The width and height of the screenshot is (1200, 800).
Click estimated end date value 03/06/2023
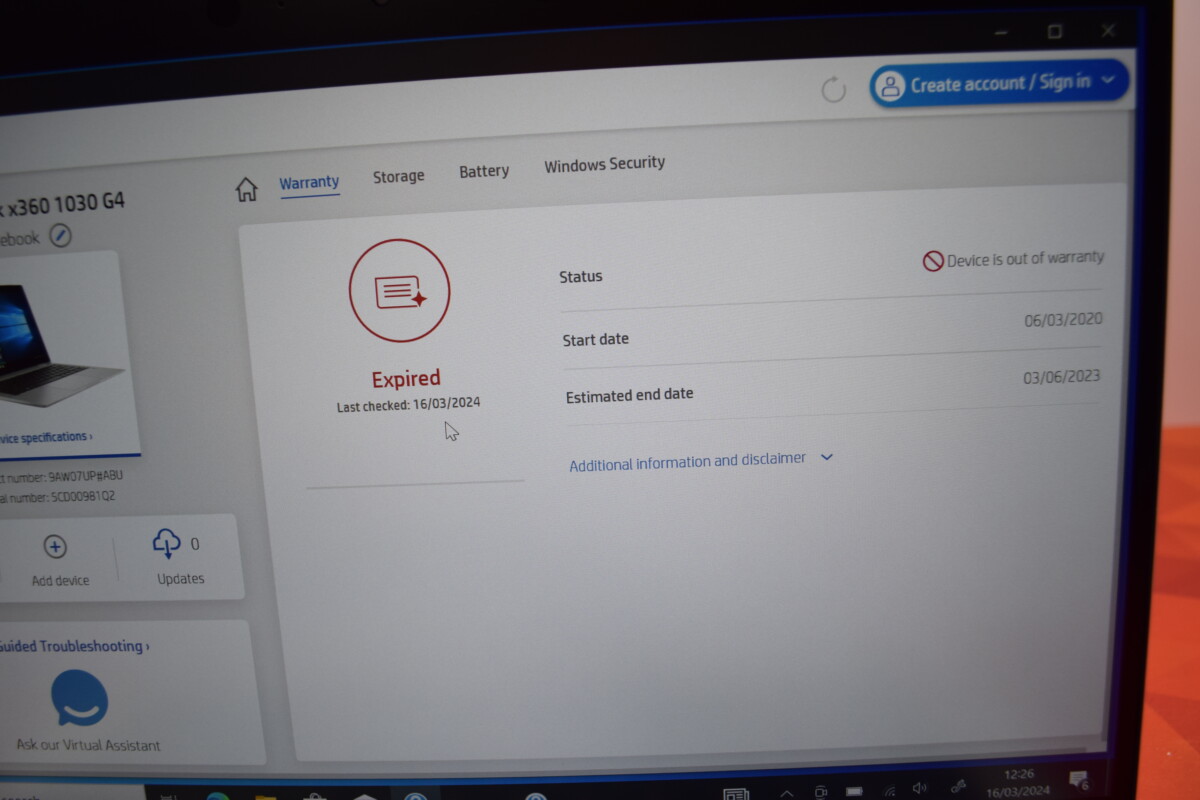coord(1061,377)
